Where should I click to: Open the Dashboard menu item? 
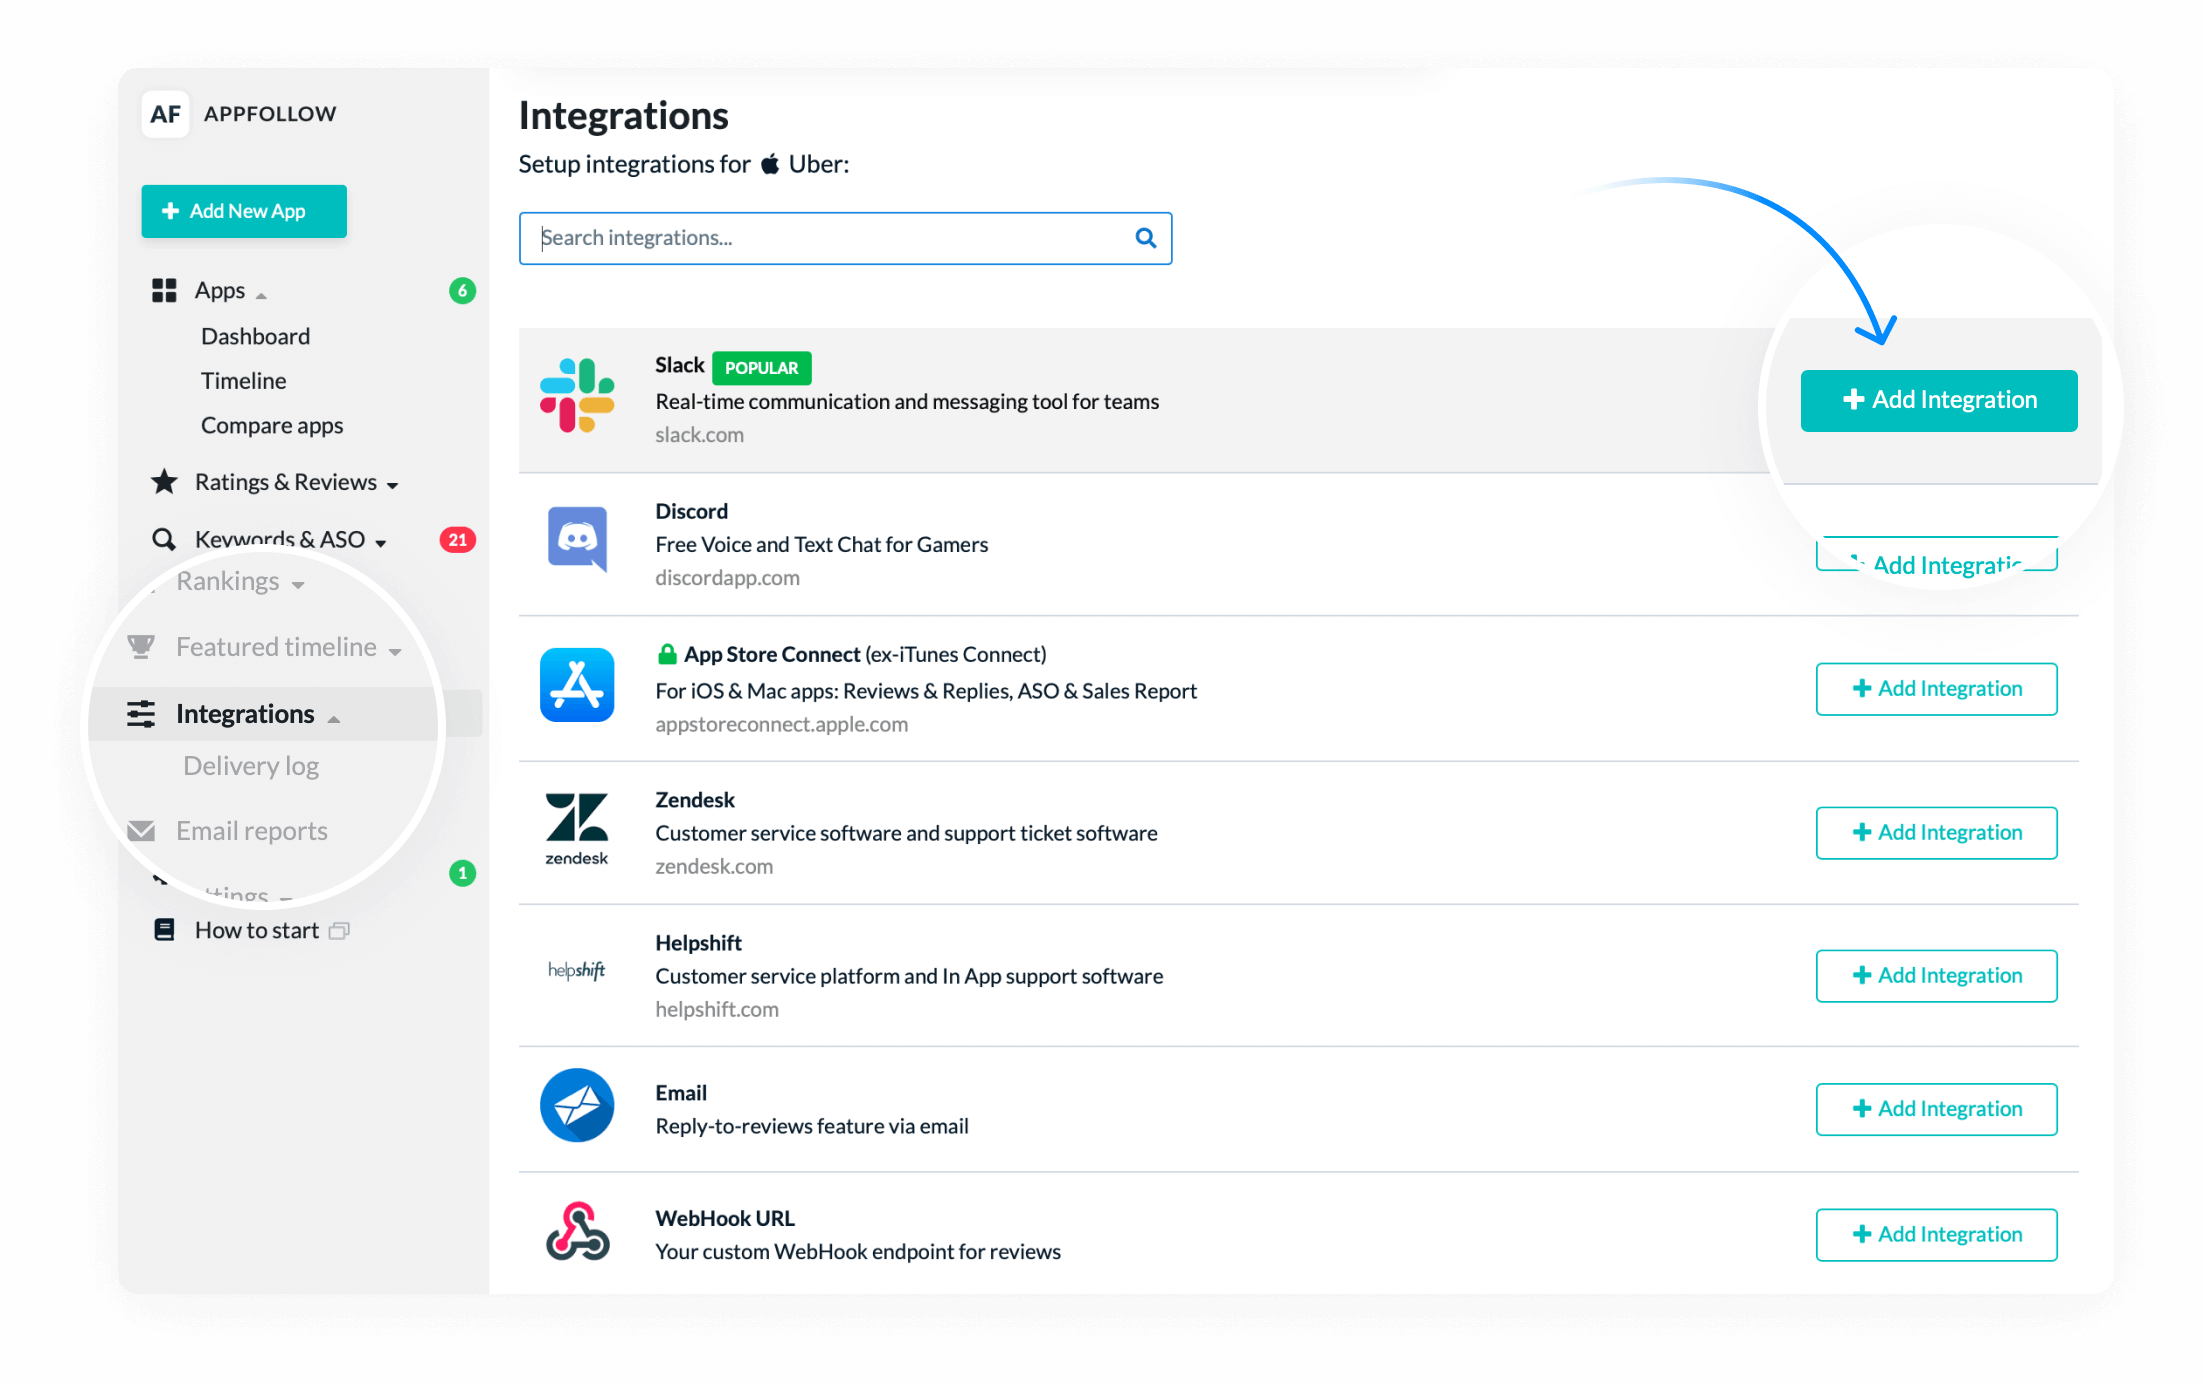255,336
